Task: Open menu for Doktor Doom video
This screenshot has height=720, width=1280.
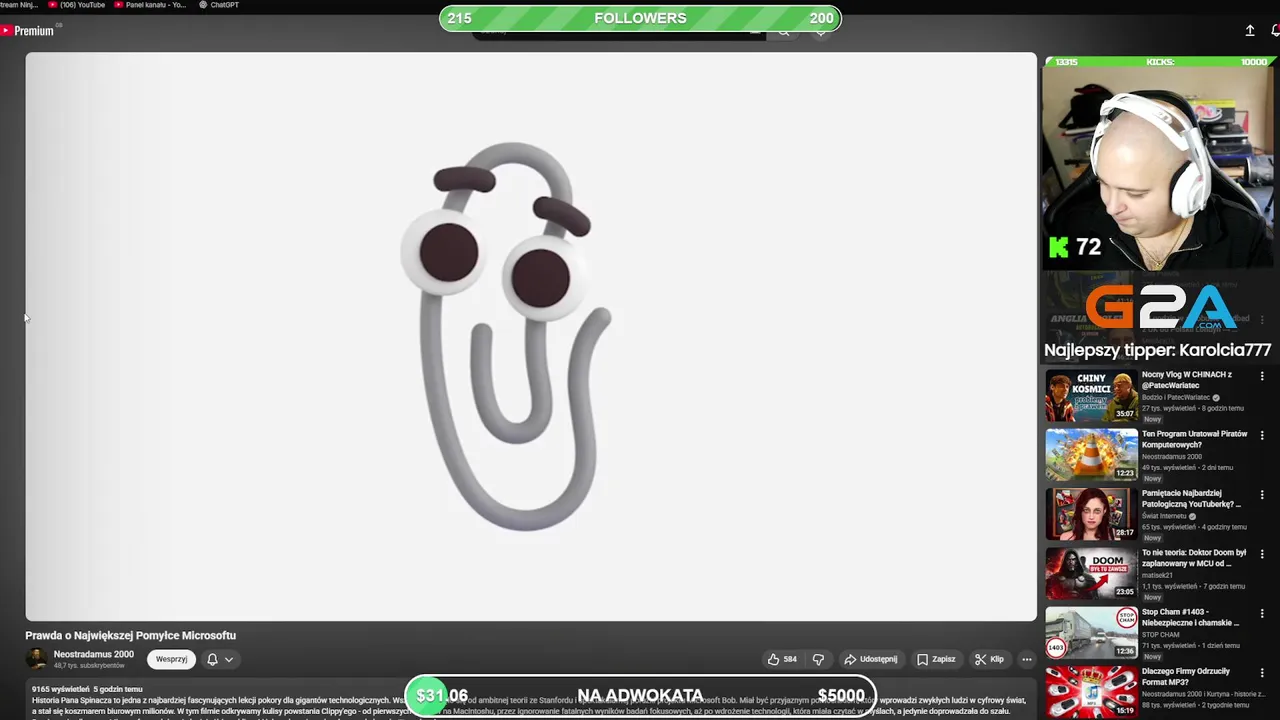Action: (x=1262, y=553)
